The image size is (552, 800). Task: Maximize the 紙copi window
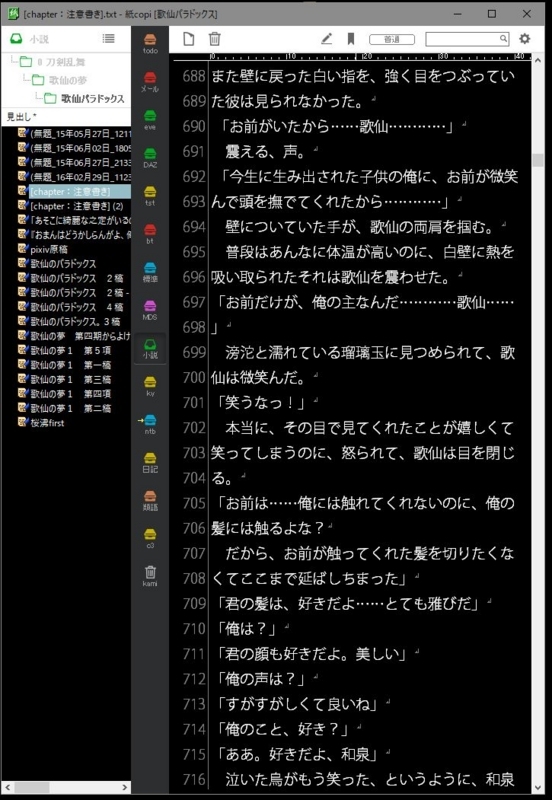(x=492, y=14)
